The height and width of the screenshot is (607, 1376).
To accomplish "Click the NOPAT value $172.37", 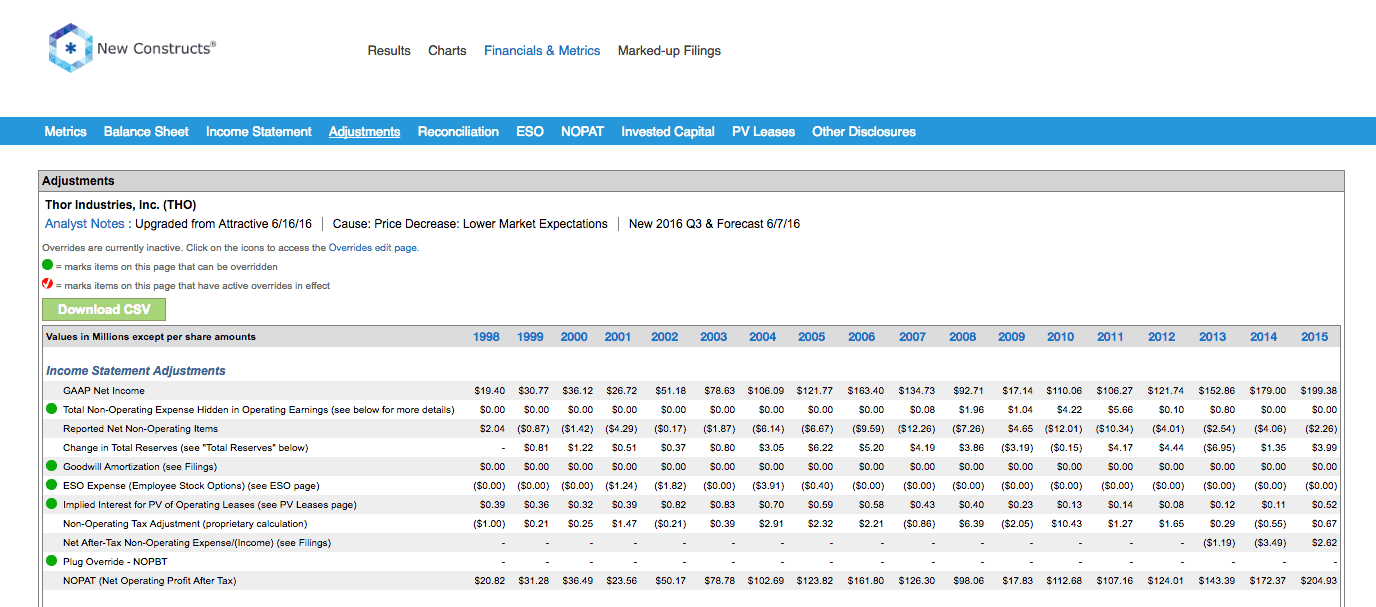I will coord(1268,581).
